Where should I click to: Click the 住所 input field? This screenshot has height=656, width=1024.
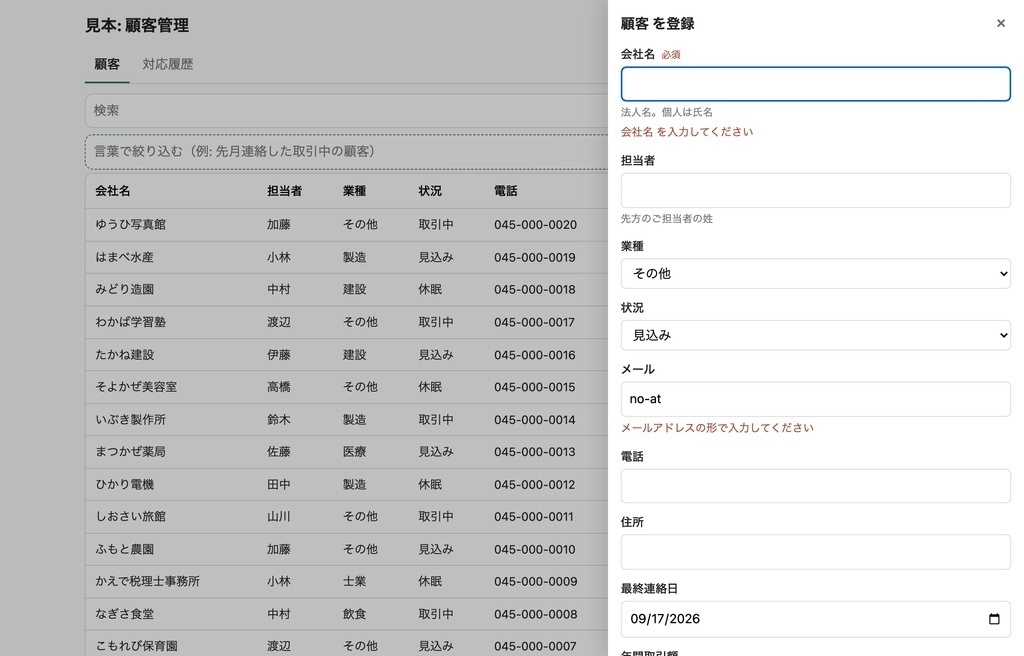point(816,551)
